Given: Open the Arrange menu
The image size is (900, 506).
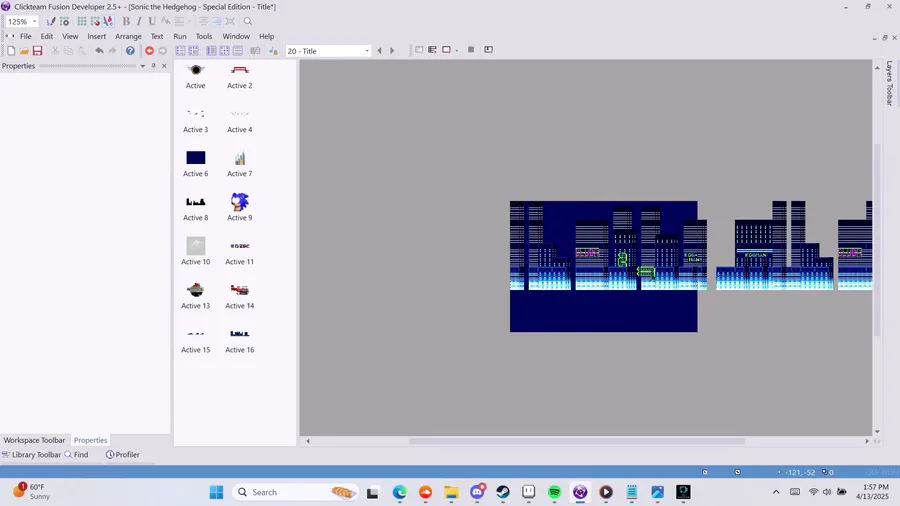Looking at the screenshot, I should (128, 36).
